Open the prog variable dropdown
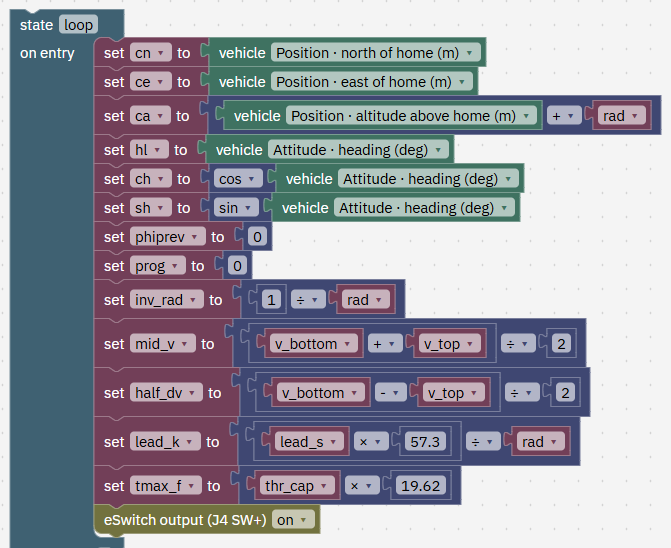The image size is (671, 548). pos(158,266)
